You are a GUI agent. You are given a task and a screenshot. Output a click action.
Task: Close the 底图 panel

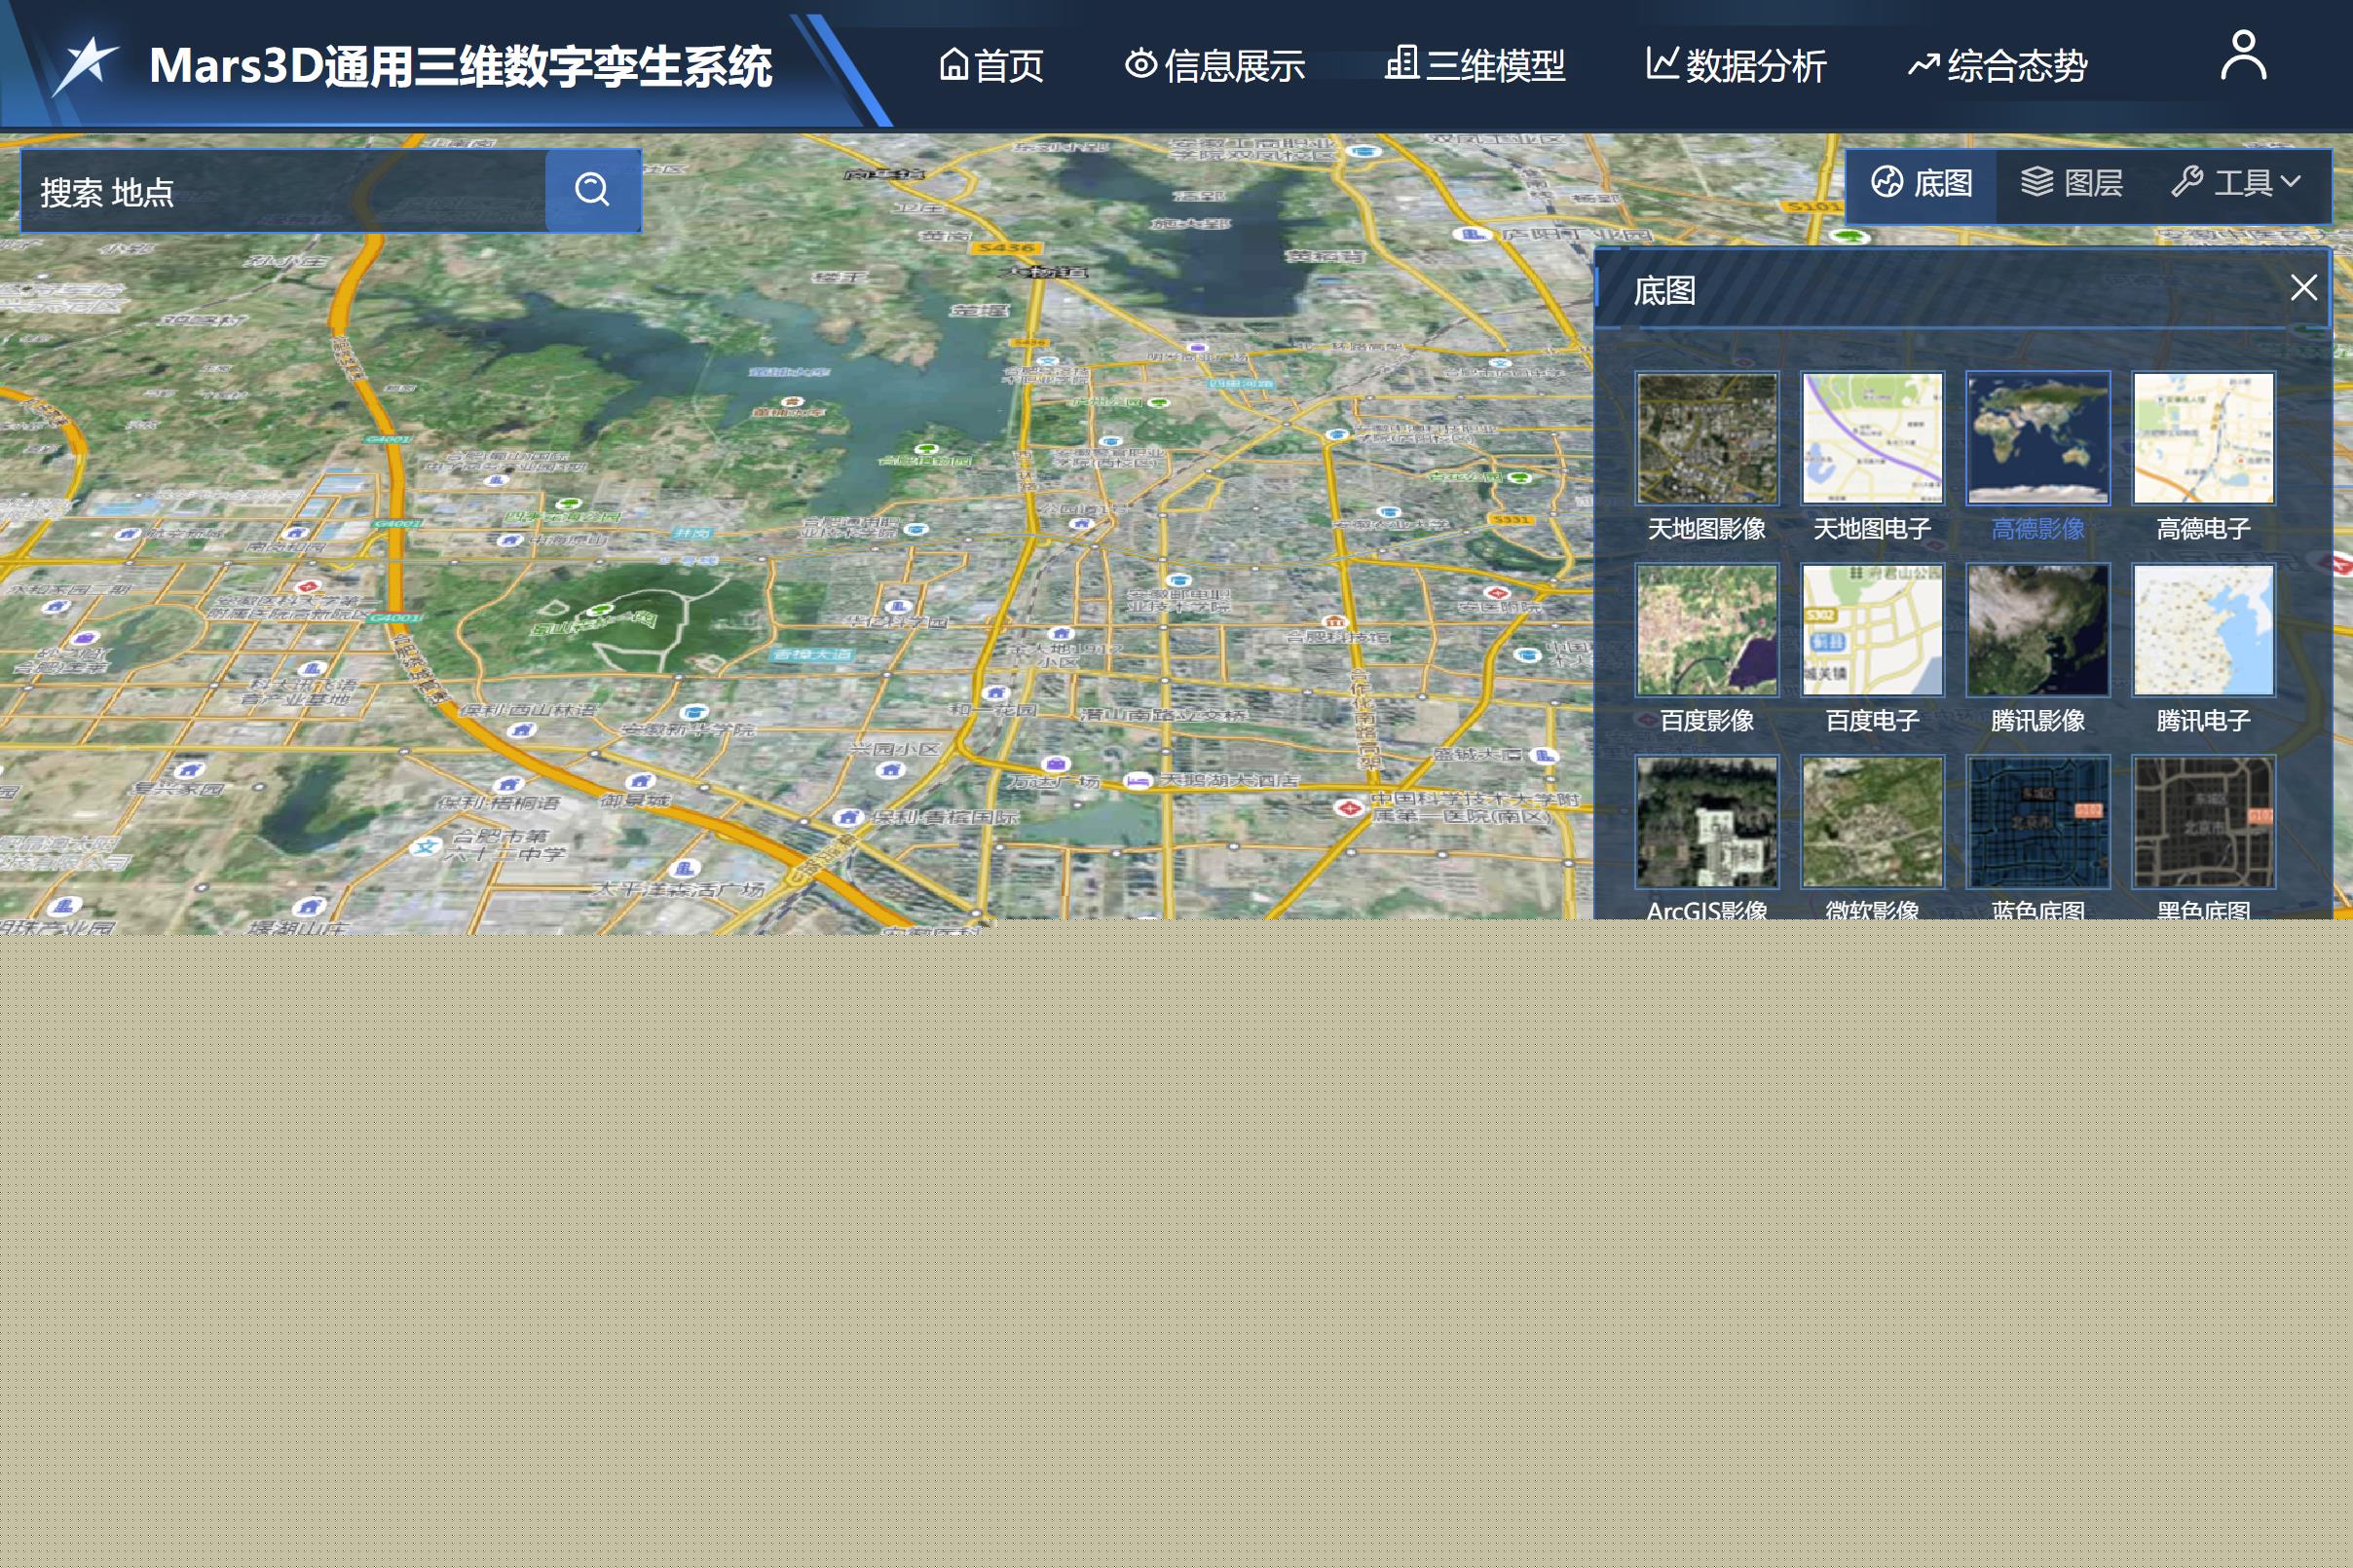tap(2304, 288)
